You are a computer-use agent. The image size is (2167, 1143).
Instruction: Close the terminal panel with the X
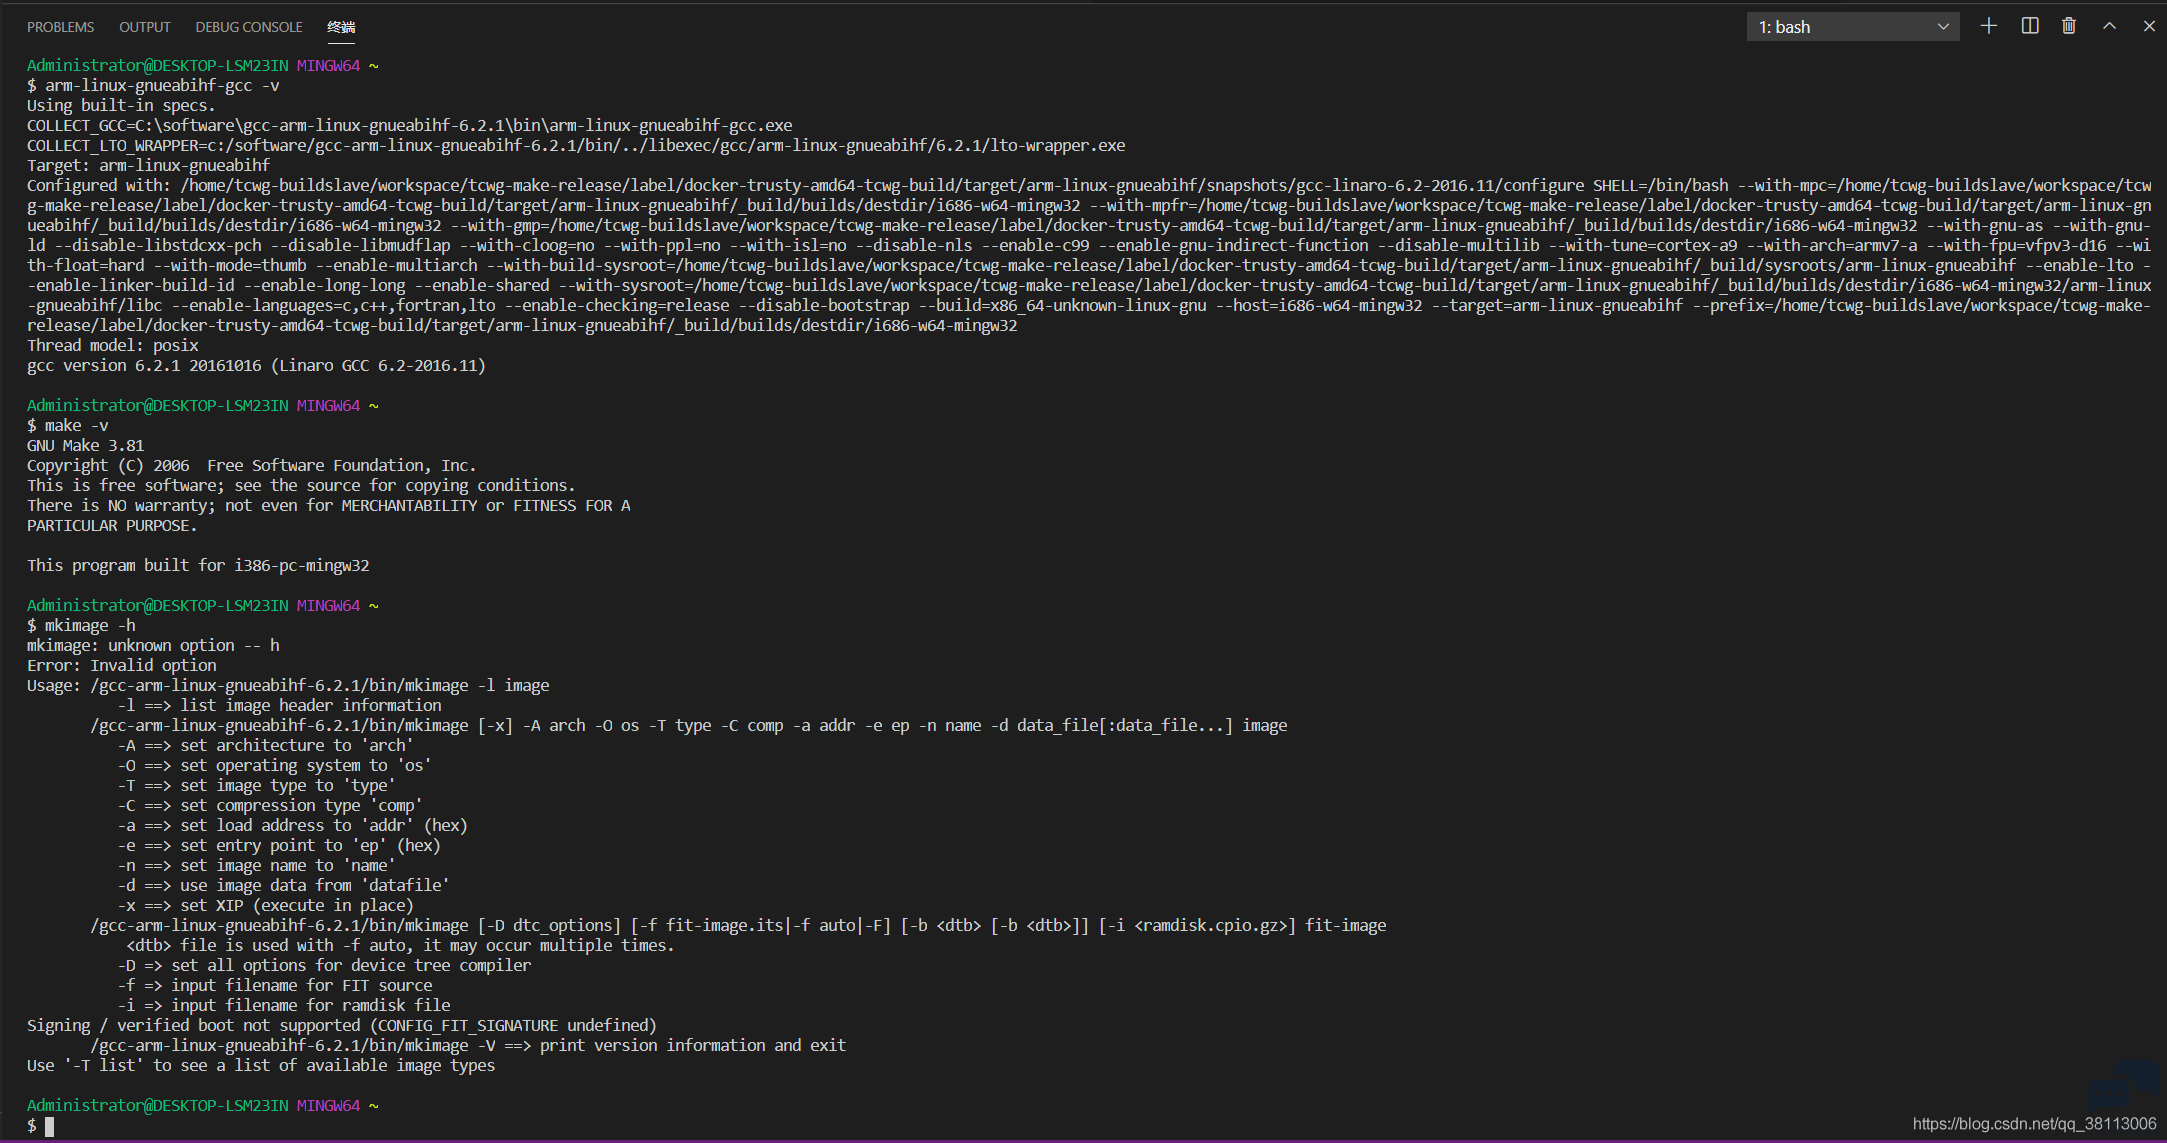(x=2148, y=27)
